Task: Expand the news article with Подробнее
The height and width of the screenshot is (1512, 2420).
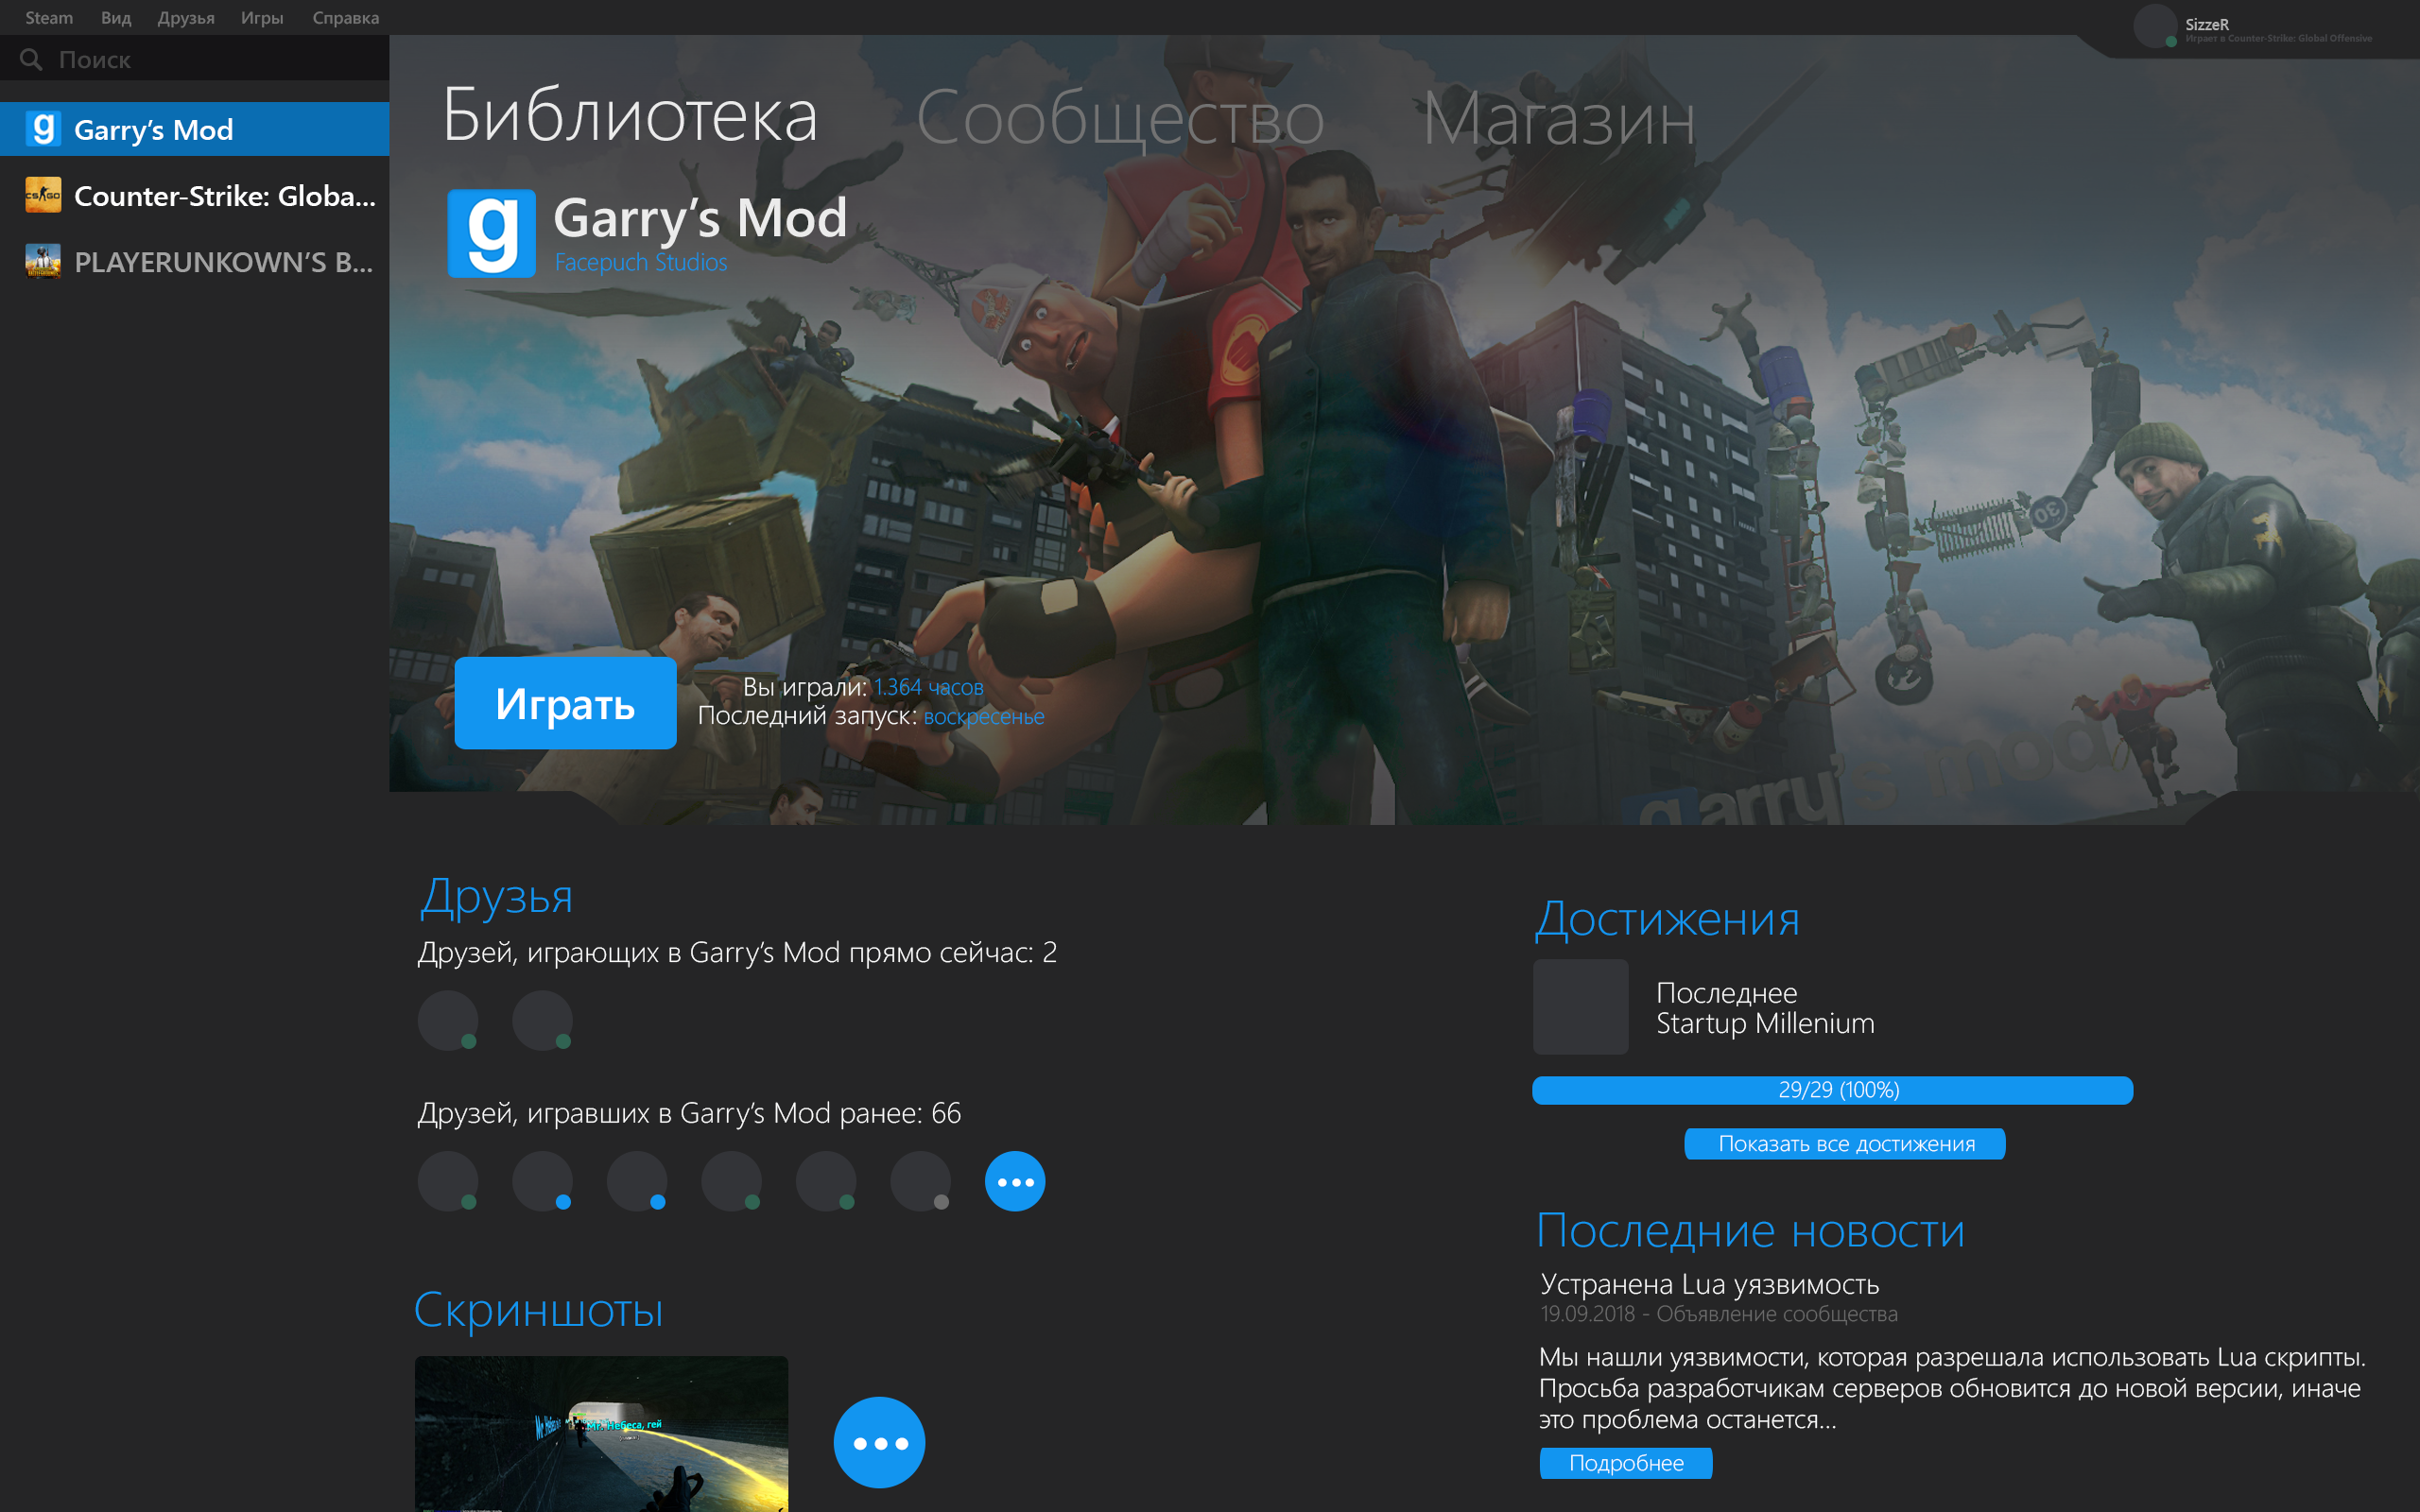Action: coord(1625,1463)
